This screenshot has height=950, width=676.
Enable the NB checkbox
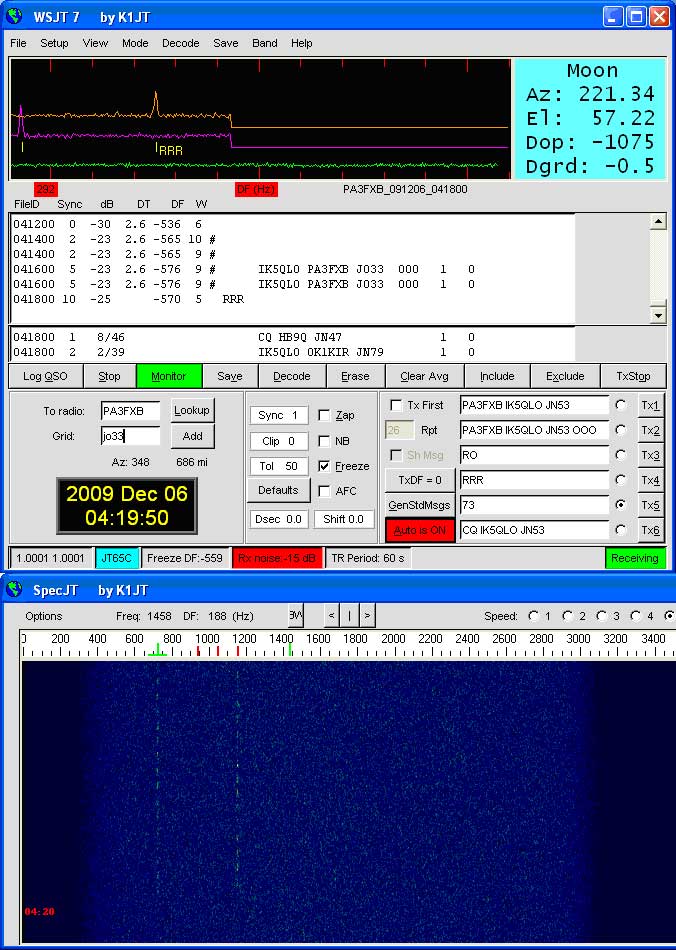pyautogui.click(x=324, y=441)
